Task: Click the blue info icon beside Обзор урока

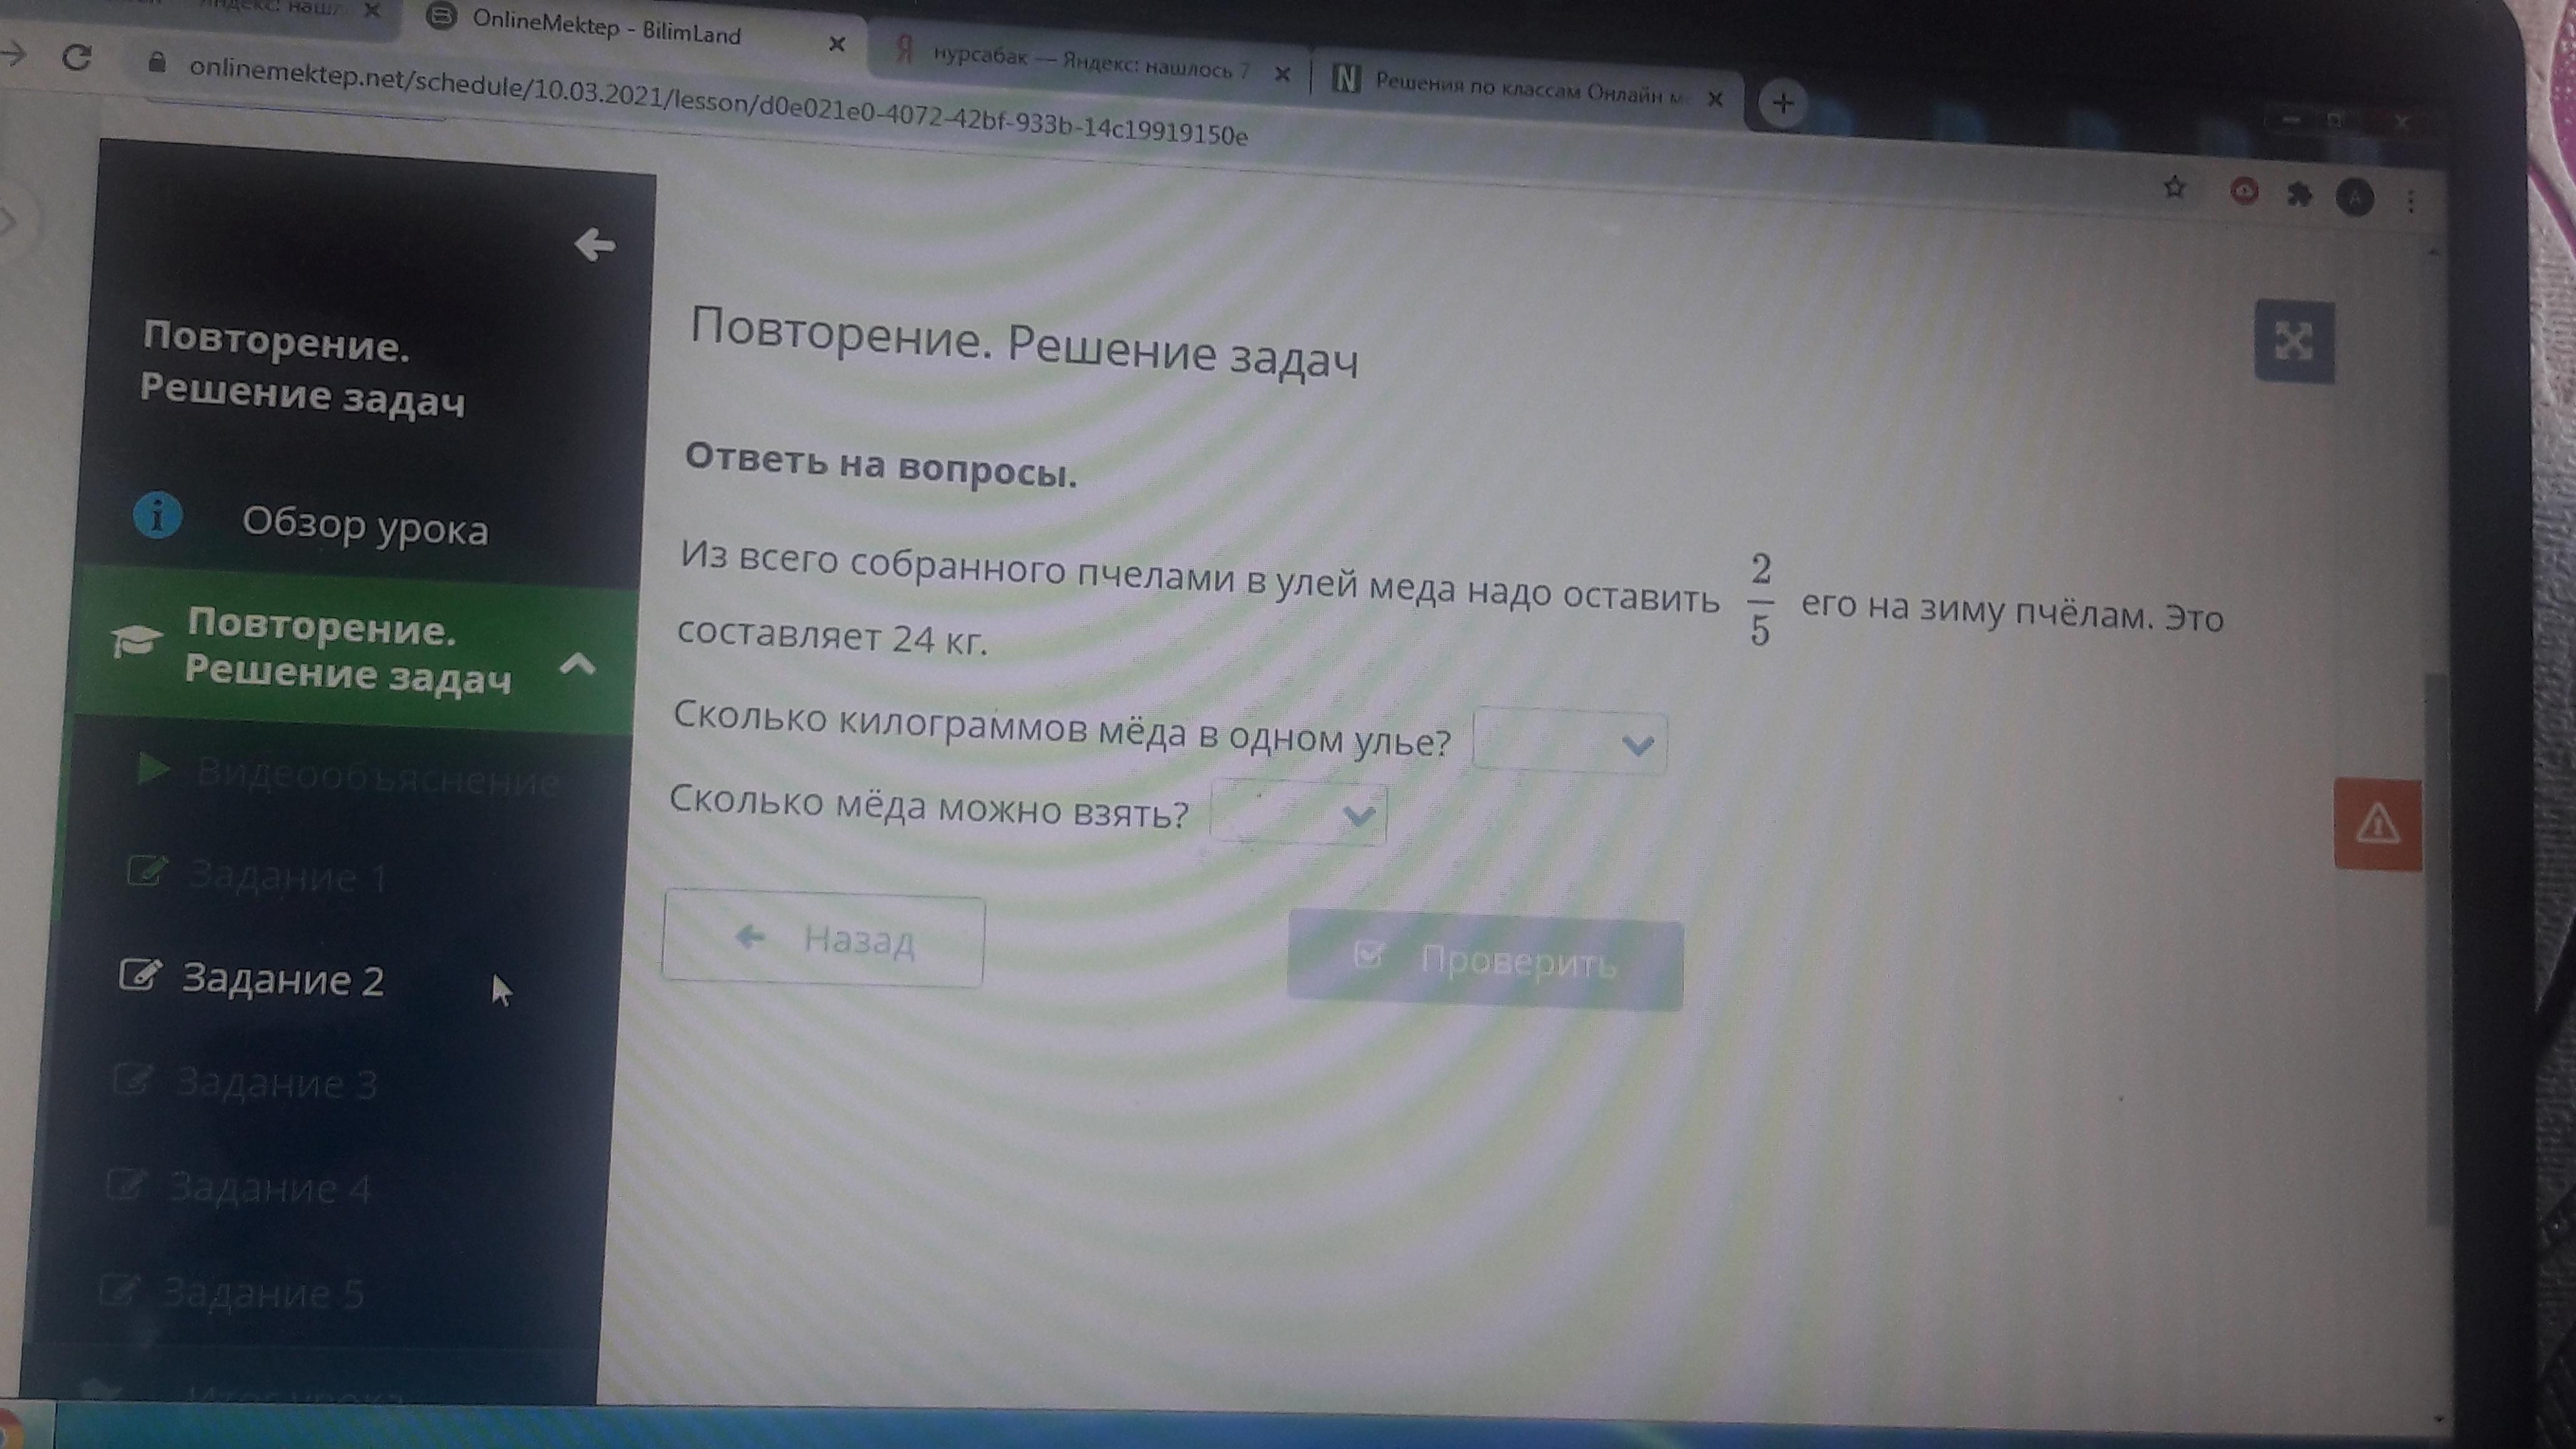Action: [x=157, y=516]
